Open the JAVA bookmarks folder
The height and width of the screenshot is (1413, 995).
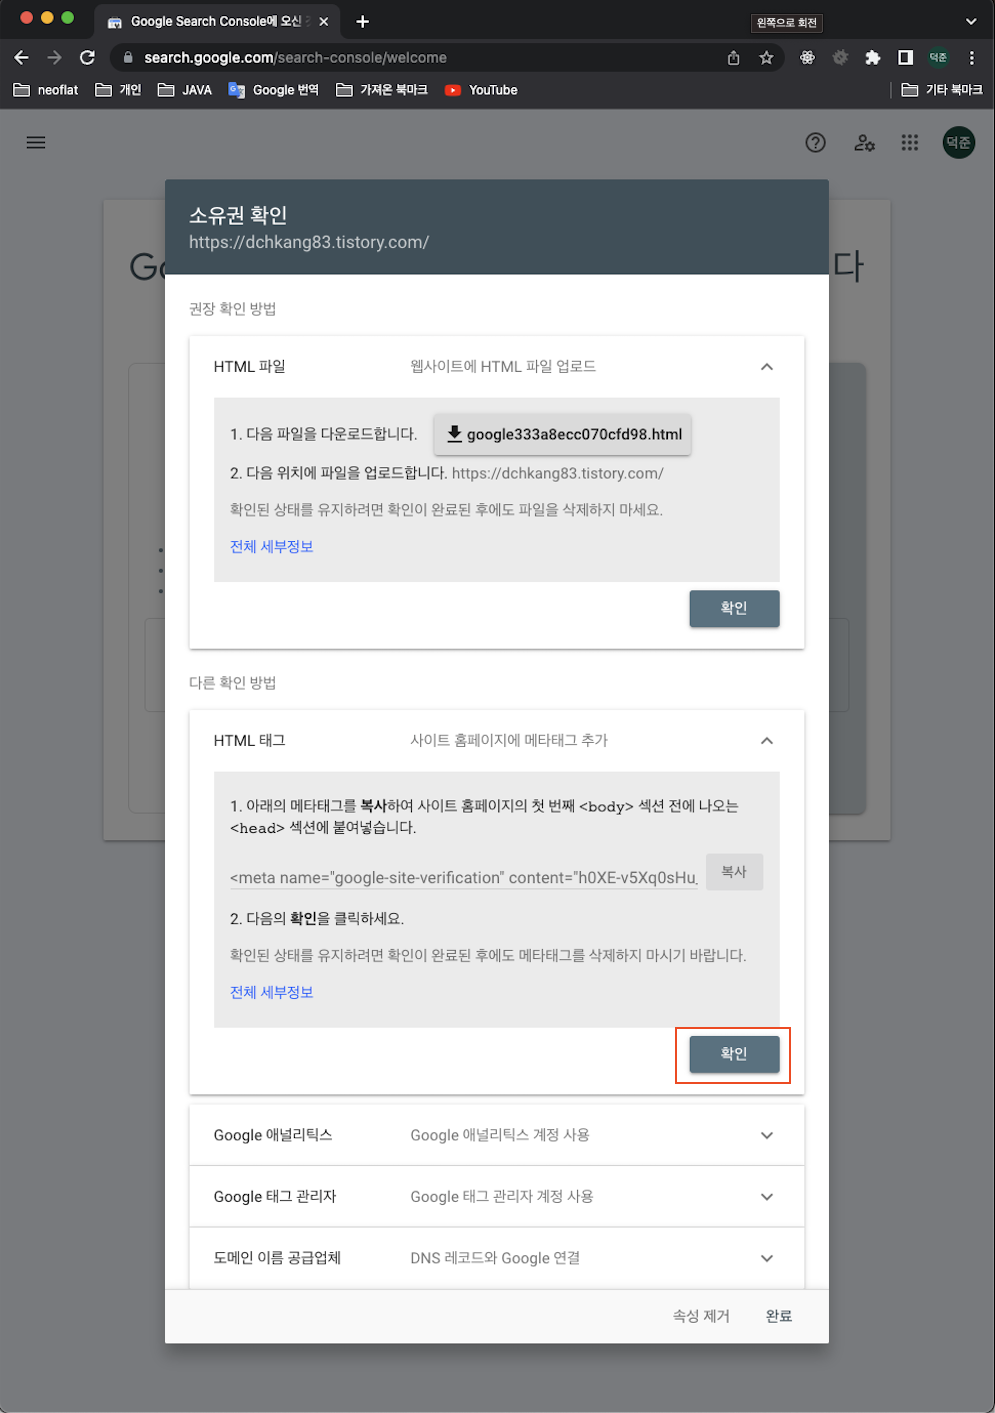[185, 90]
